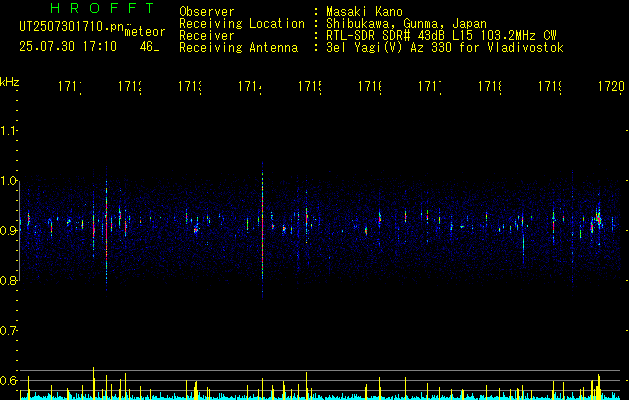Click the 1.1 frequency axis label

8,131
